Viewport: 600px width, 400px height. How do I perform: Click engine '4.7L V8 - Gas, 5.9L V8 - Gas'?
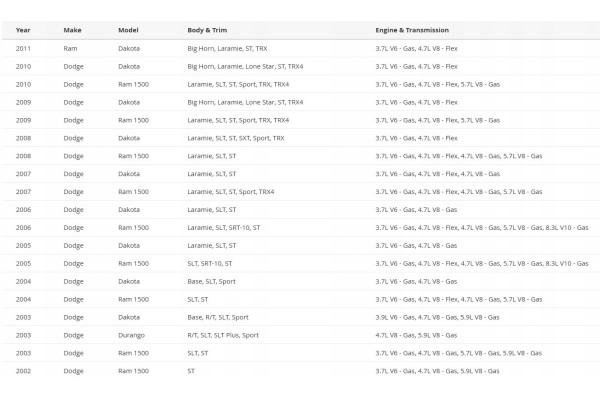click(x=416, y=335)
